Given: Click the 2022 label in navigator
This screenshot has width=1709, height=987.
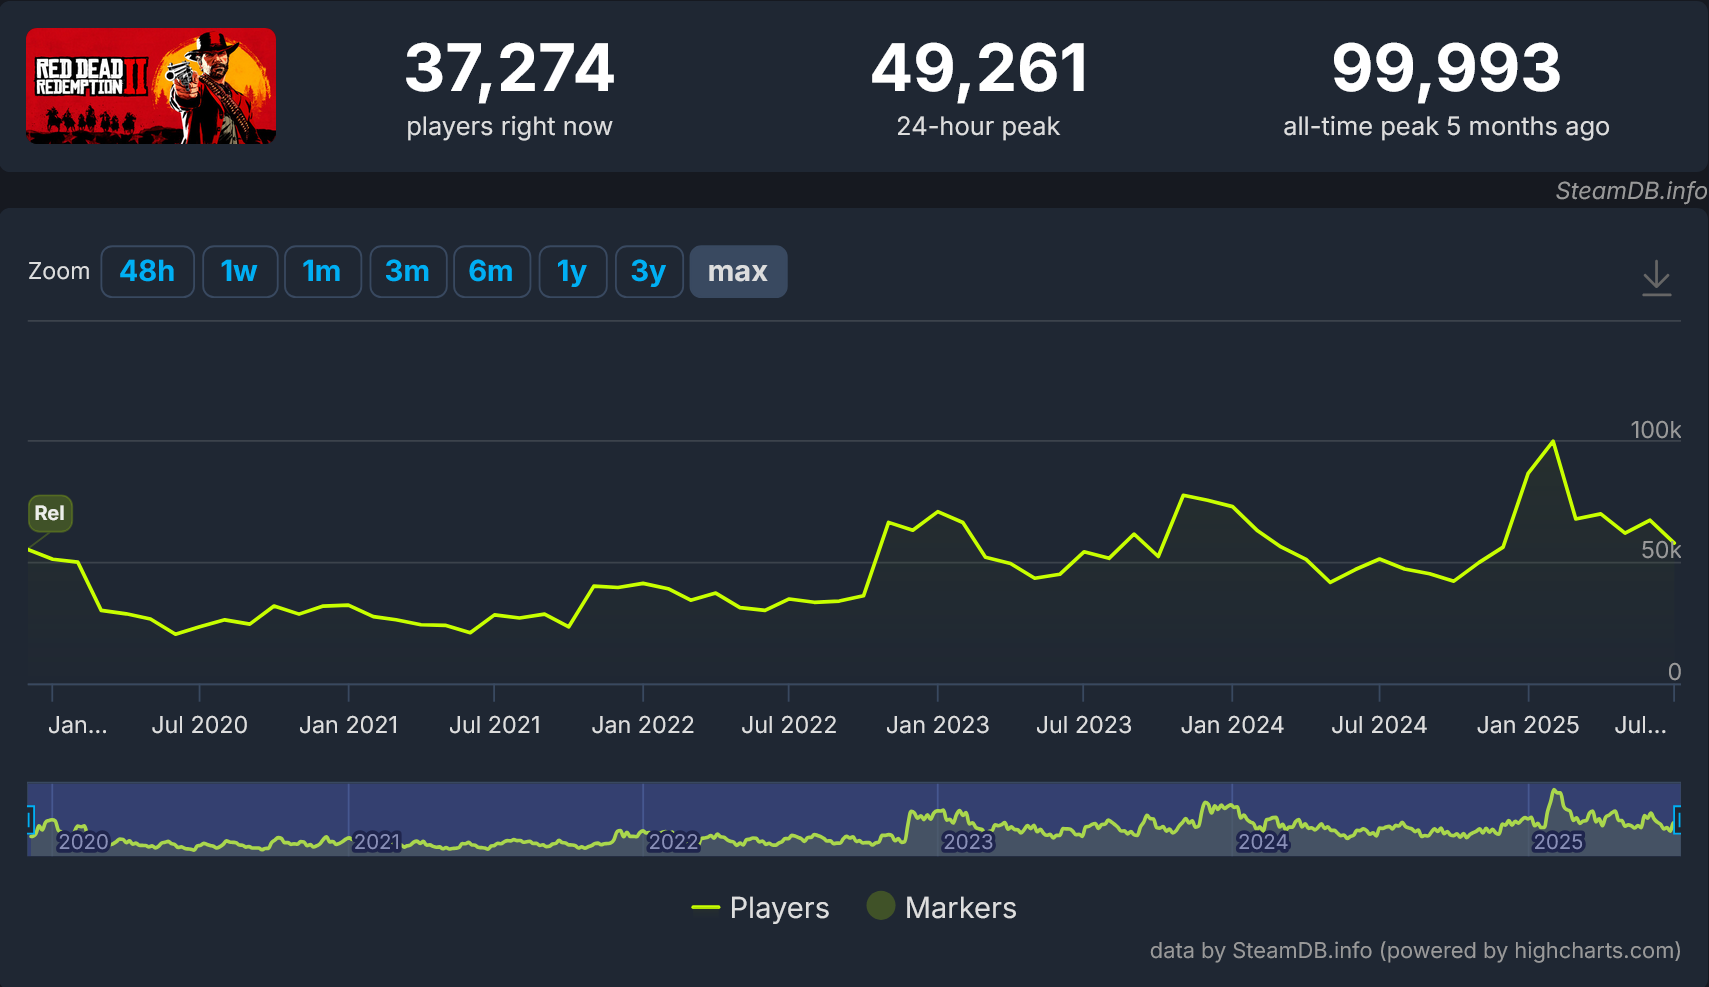Looking at the screenshot, I should point(673,842).
